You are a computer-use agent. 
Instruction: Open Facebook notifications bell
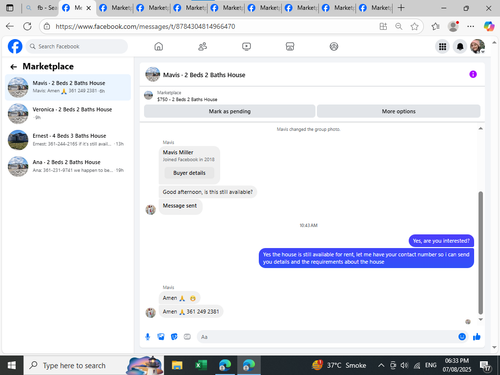(460, 46)
